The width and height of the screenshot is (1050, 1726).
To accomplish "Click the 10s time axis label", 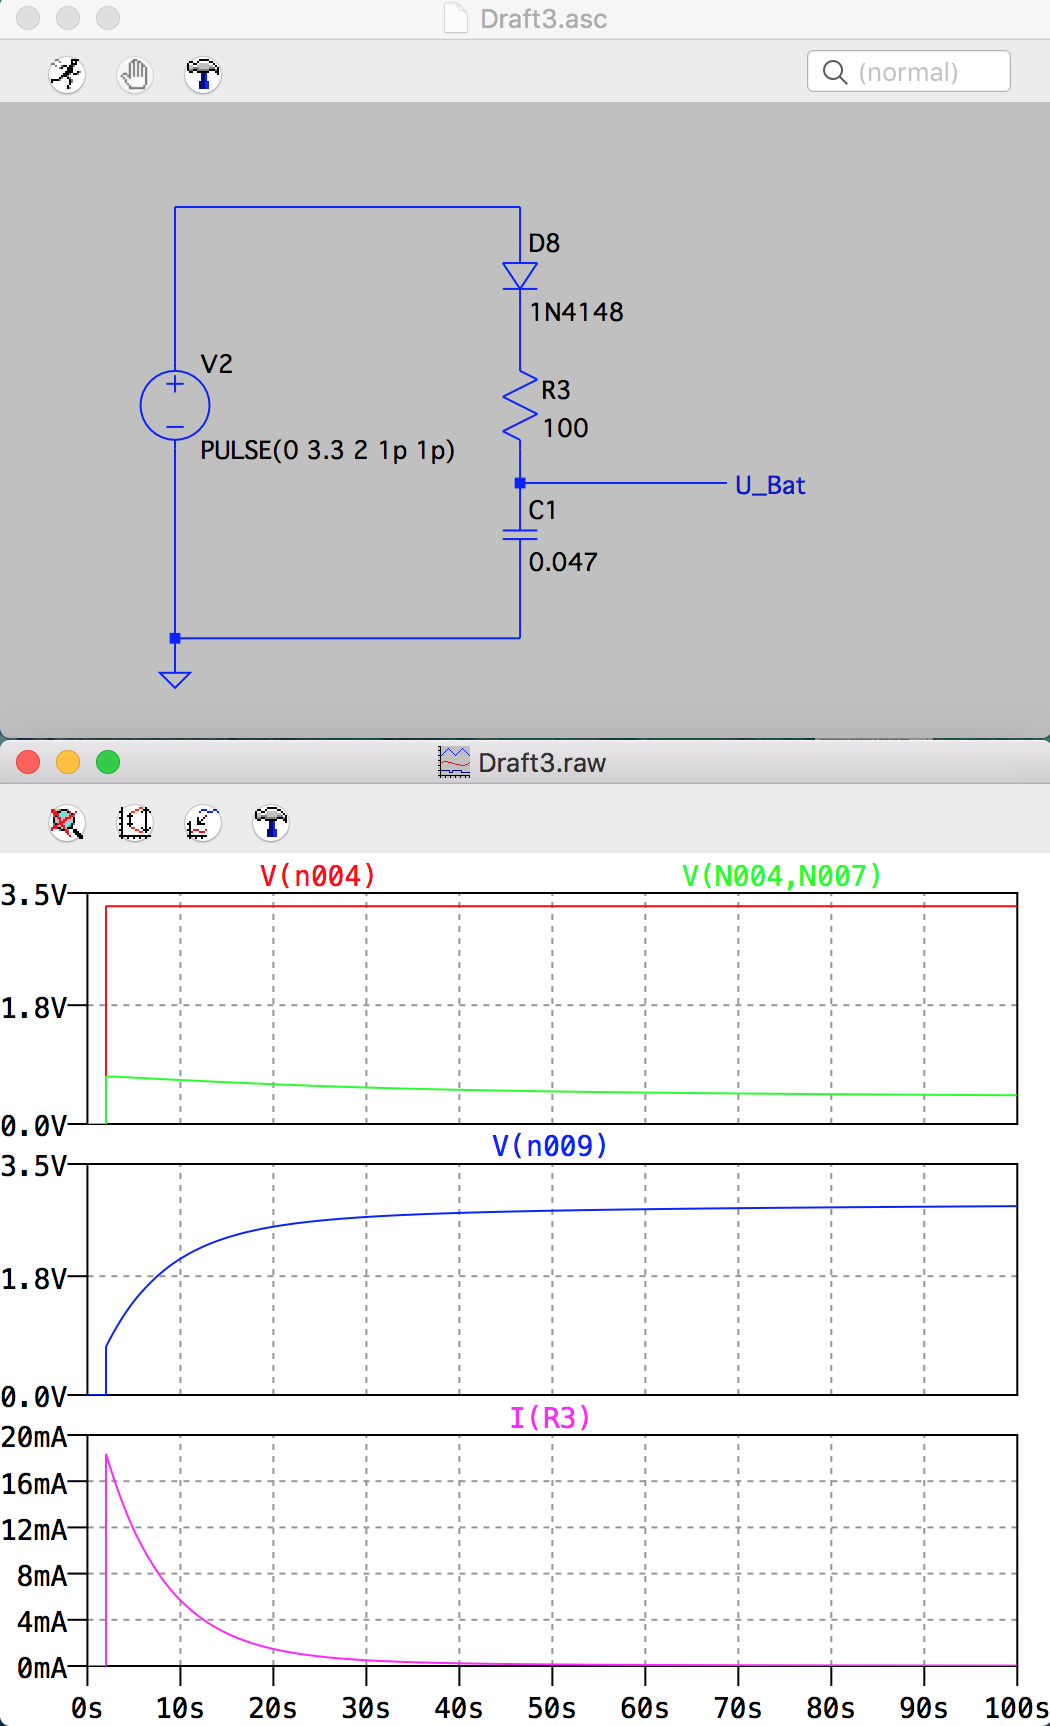I will 179,1708.
